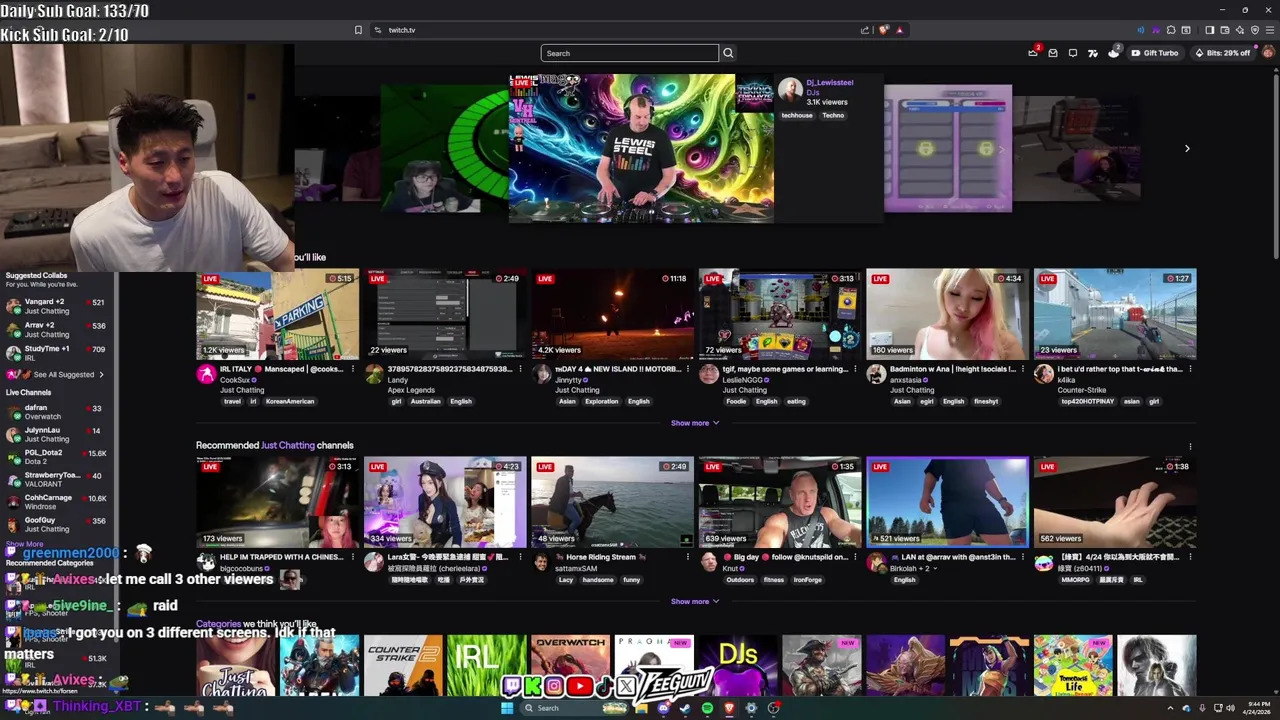Viewport: 1280px width, 720px height.
Task: Open the Dj_Lewissteel channel link
Action: 829,83
